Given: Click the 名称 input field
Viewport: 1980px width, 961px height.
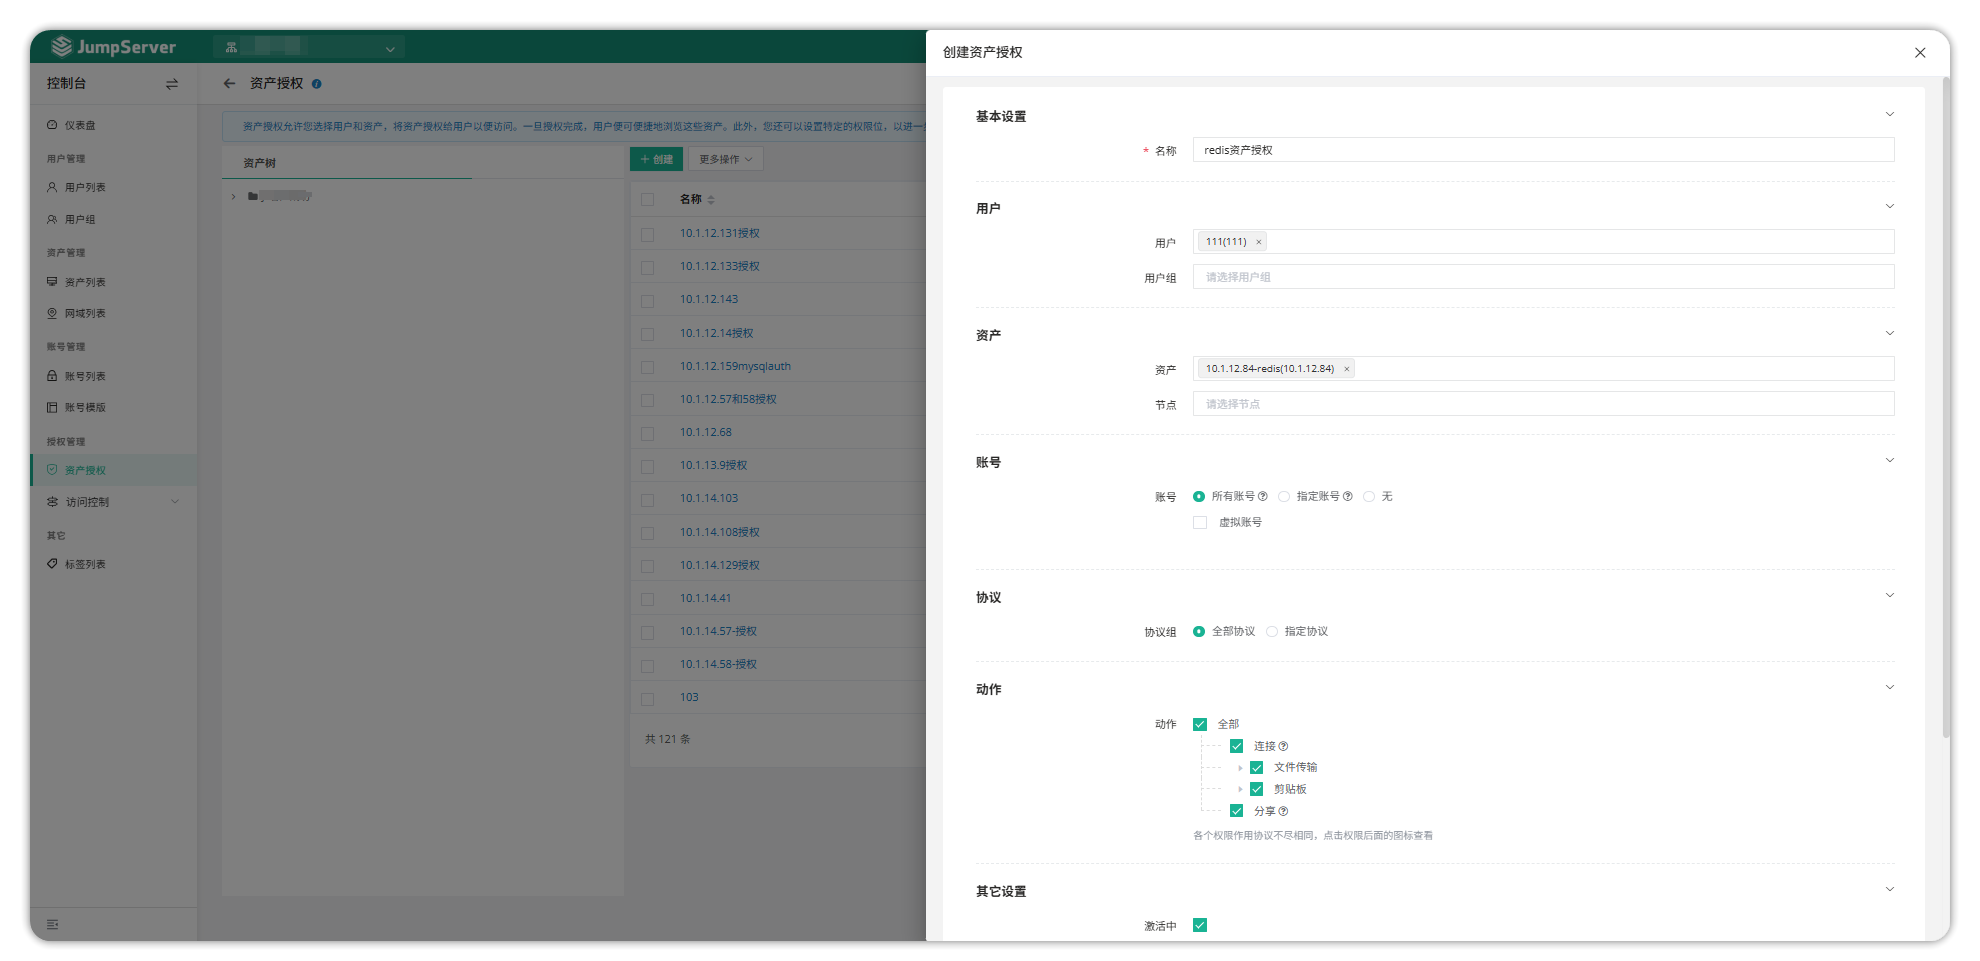Looking at the screenshot, I should coord(1542,150).
